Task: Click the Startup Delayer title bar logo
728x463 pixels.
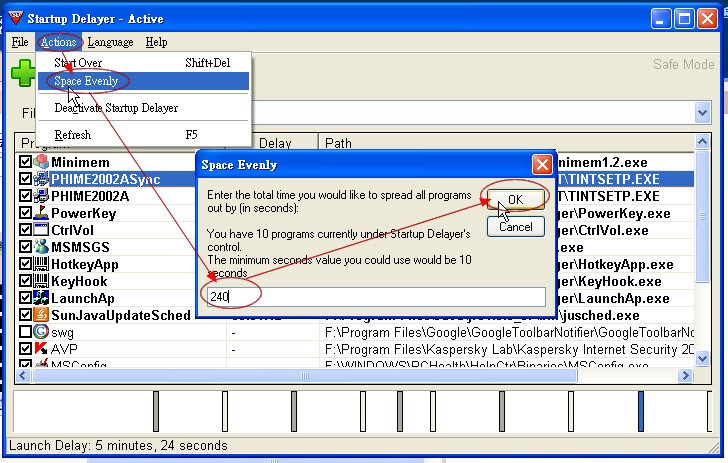Action: (15, 18)
